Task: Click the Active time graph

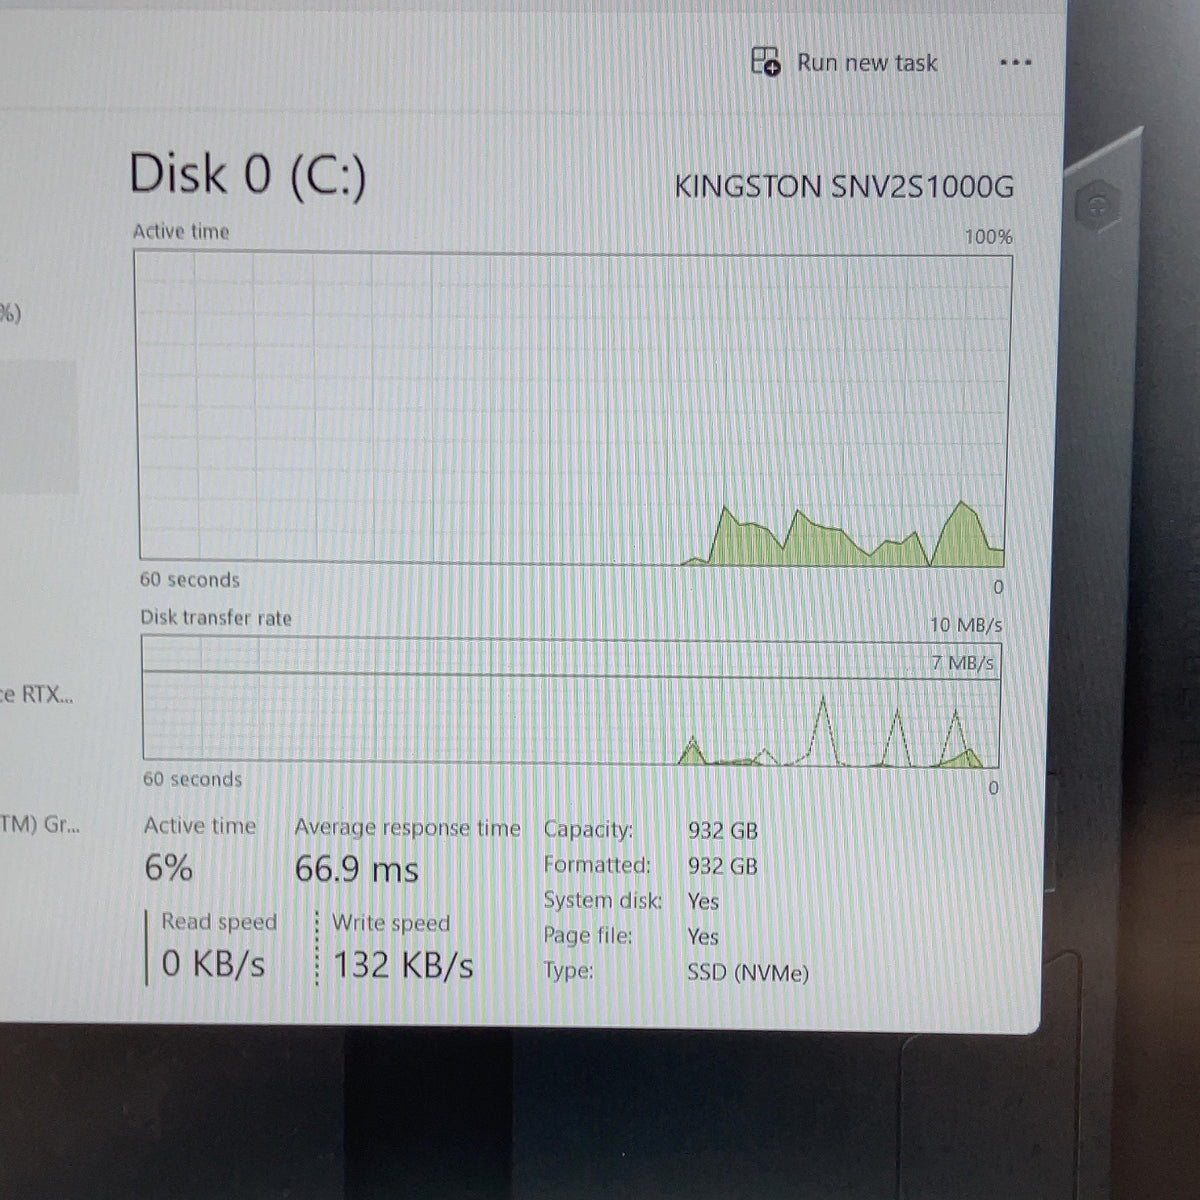Action: [572, 408]
